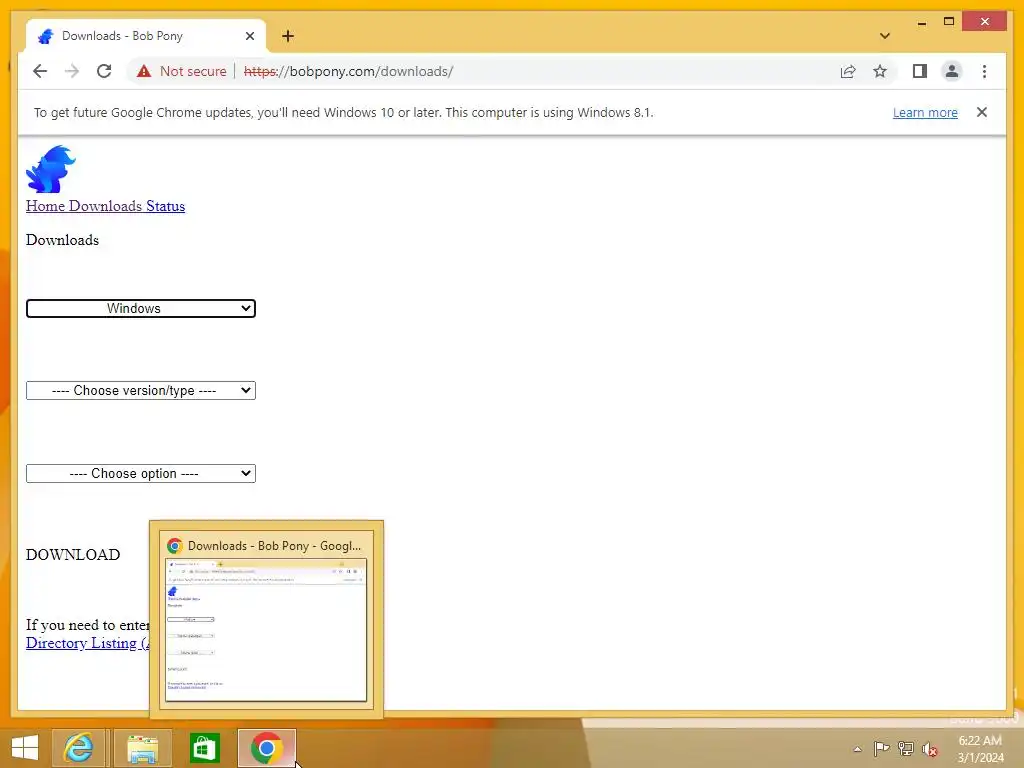This screenshot has width=1024, height=768.
Task: Click the forward navigation arrow
Action: tap(72, 71)
